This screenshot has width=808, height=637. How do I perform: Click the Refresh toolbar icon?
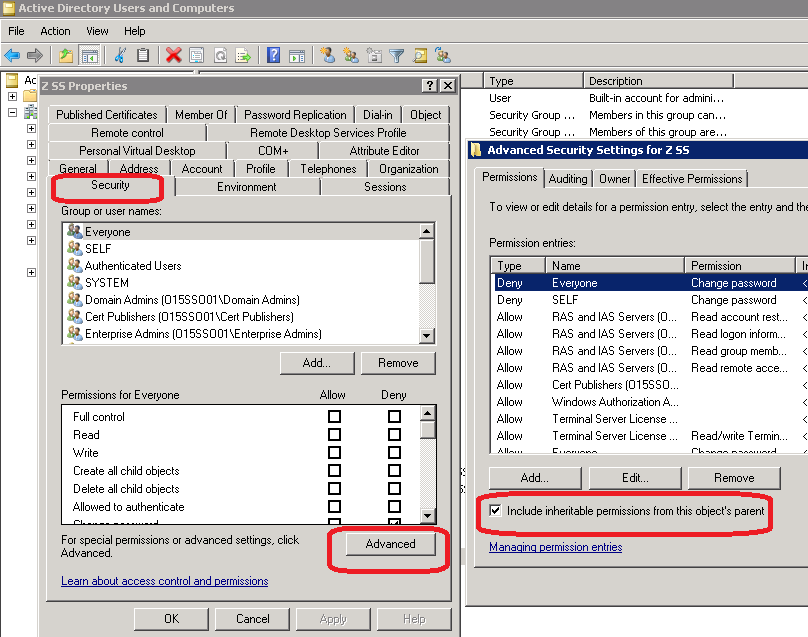click(x=220, y=55)
